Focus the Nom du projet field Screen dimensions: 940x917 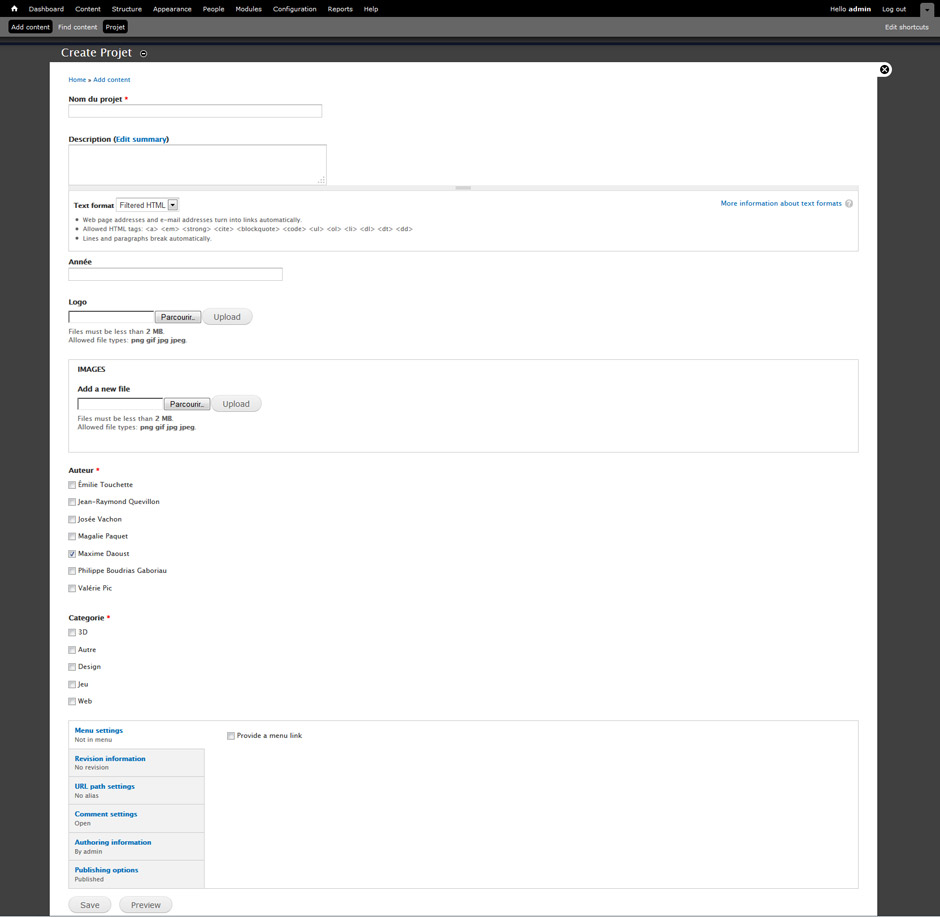coord(195,111)
